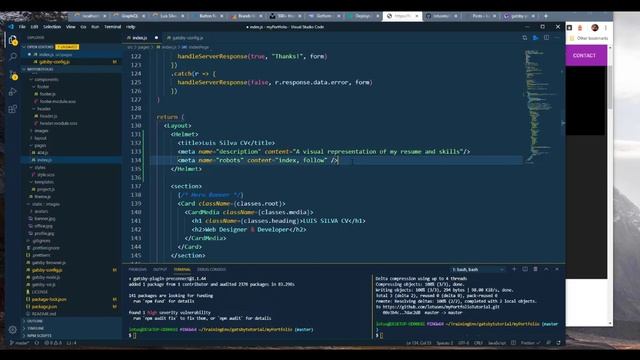Open the browser profile avatar
The image size is (640, 360).
tap(595, 27)
